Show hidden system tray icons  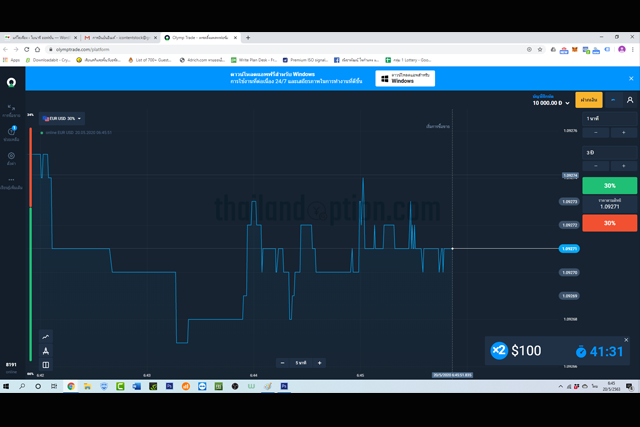click(x=560, y=386)
